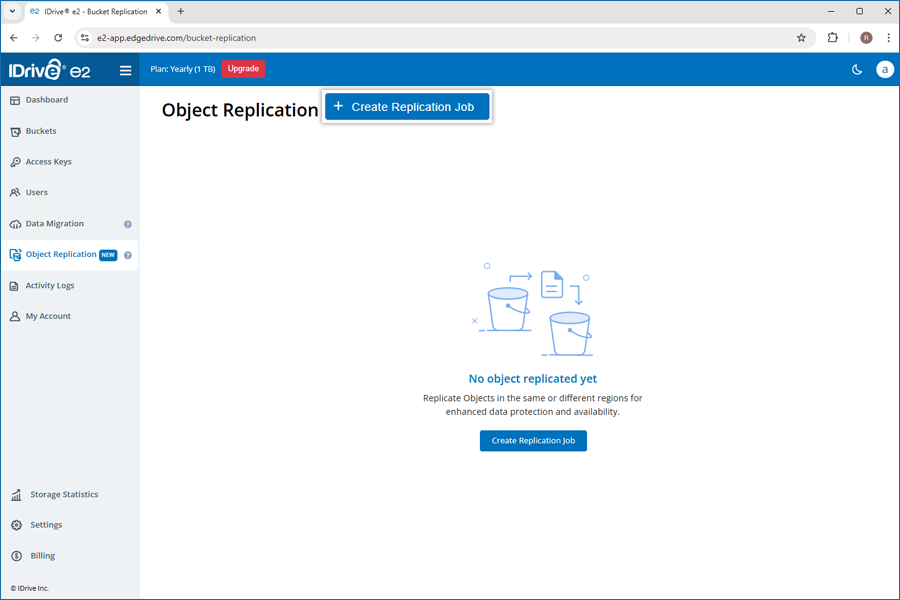Minimize the browser window
The image size is (900, 600).
831,11
